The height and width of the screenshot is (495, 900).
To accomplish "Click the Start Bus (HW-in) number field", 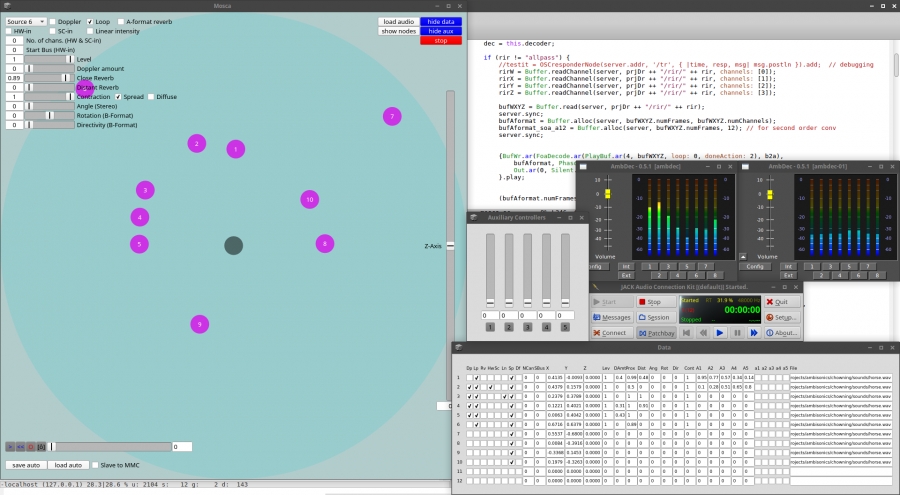I will pyautogui.click(x=14, y=50).
